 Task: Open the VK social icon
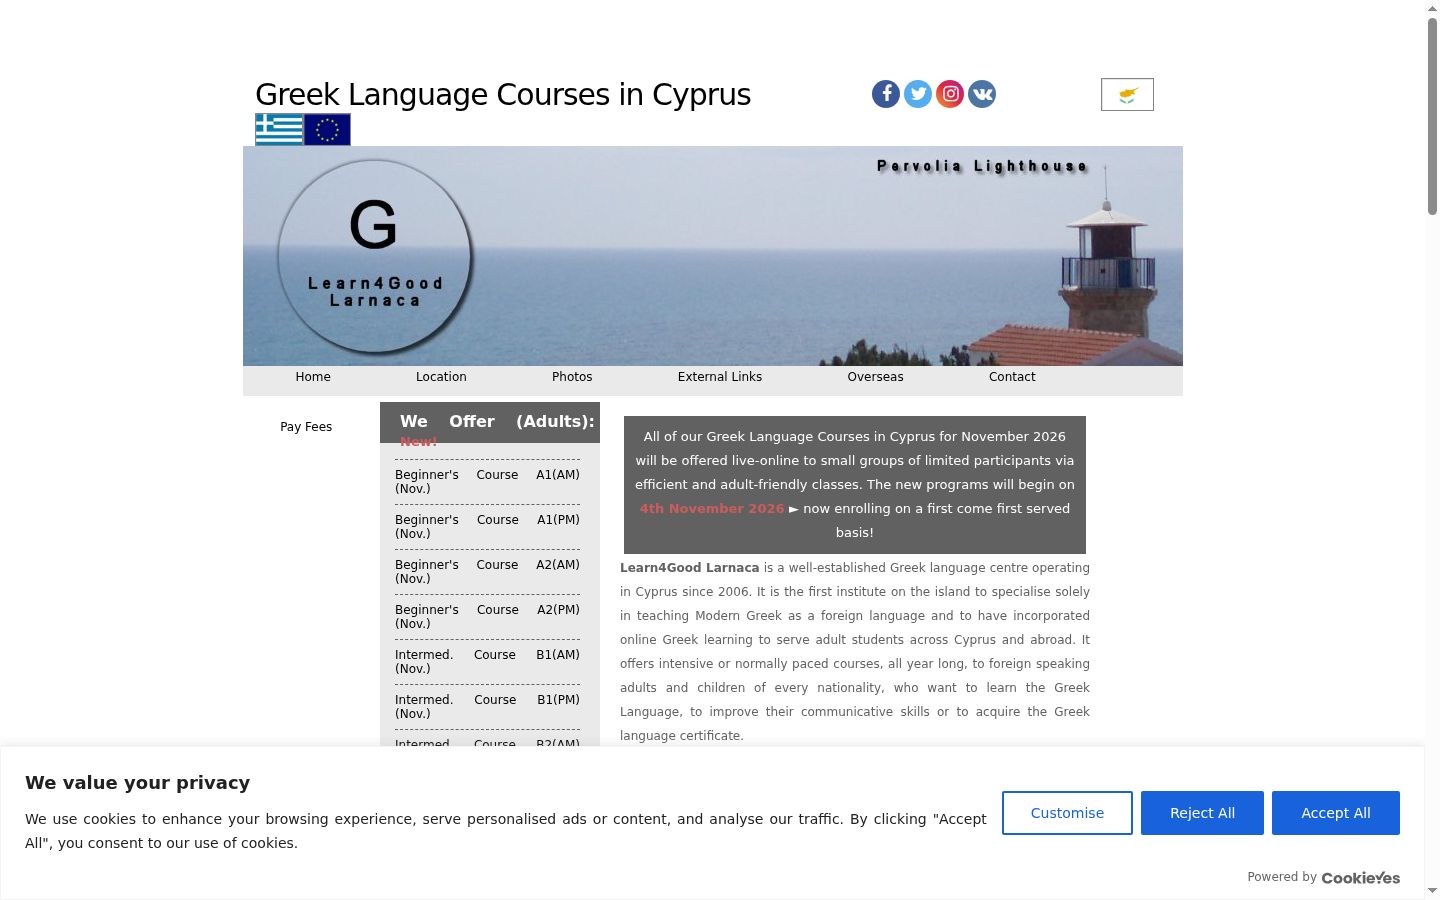pyautogui.click(x=982, y=94)
